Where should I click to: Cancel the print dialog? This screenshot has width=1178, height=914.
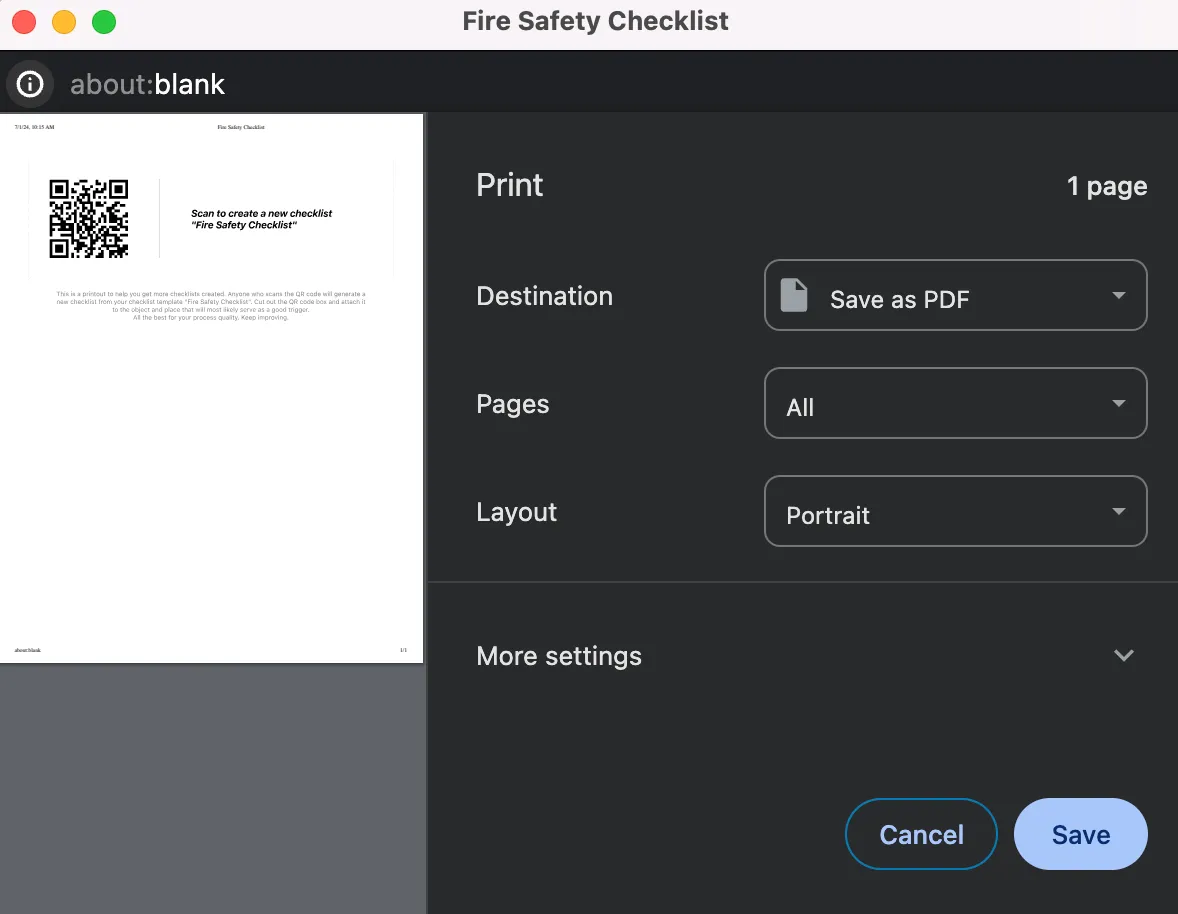pyautogui.click(x=921, y=834)
